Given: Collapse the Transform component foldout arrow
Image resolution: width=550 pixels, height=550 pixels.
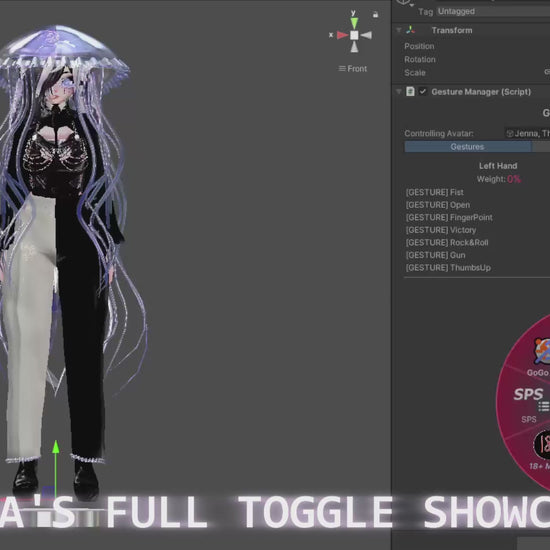Looking at the screenshot, I should click(x=399, y=30).
